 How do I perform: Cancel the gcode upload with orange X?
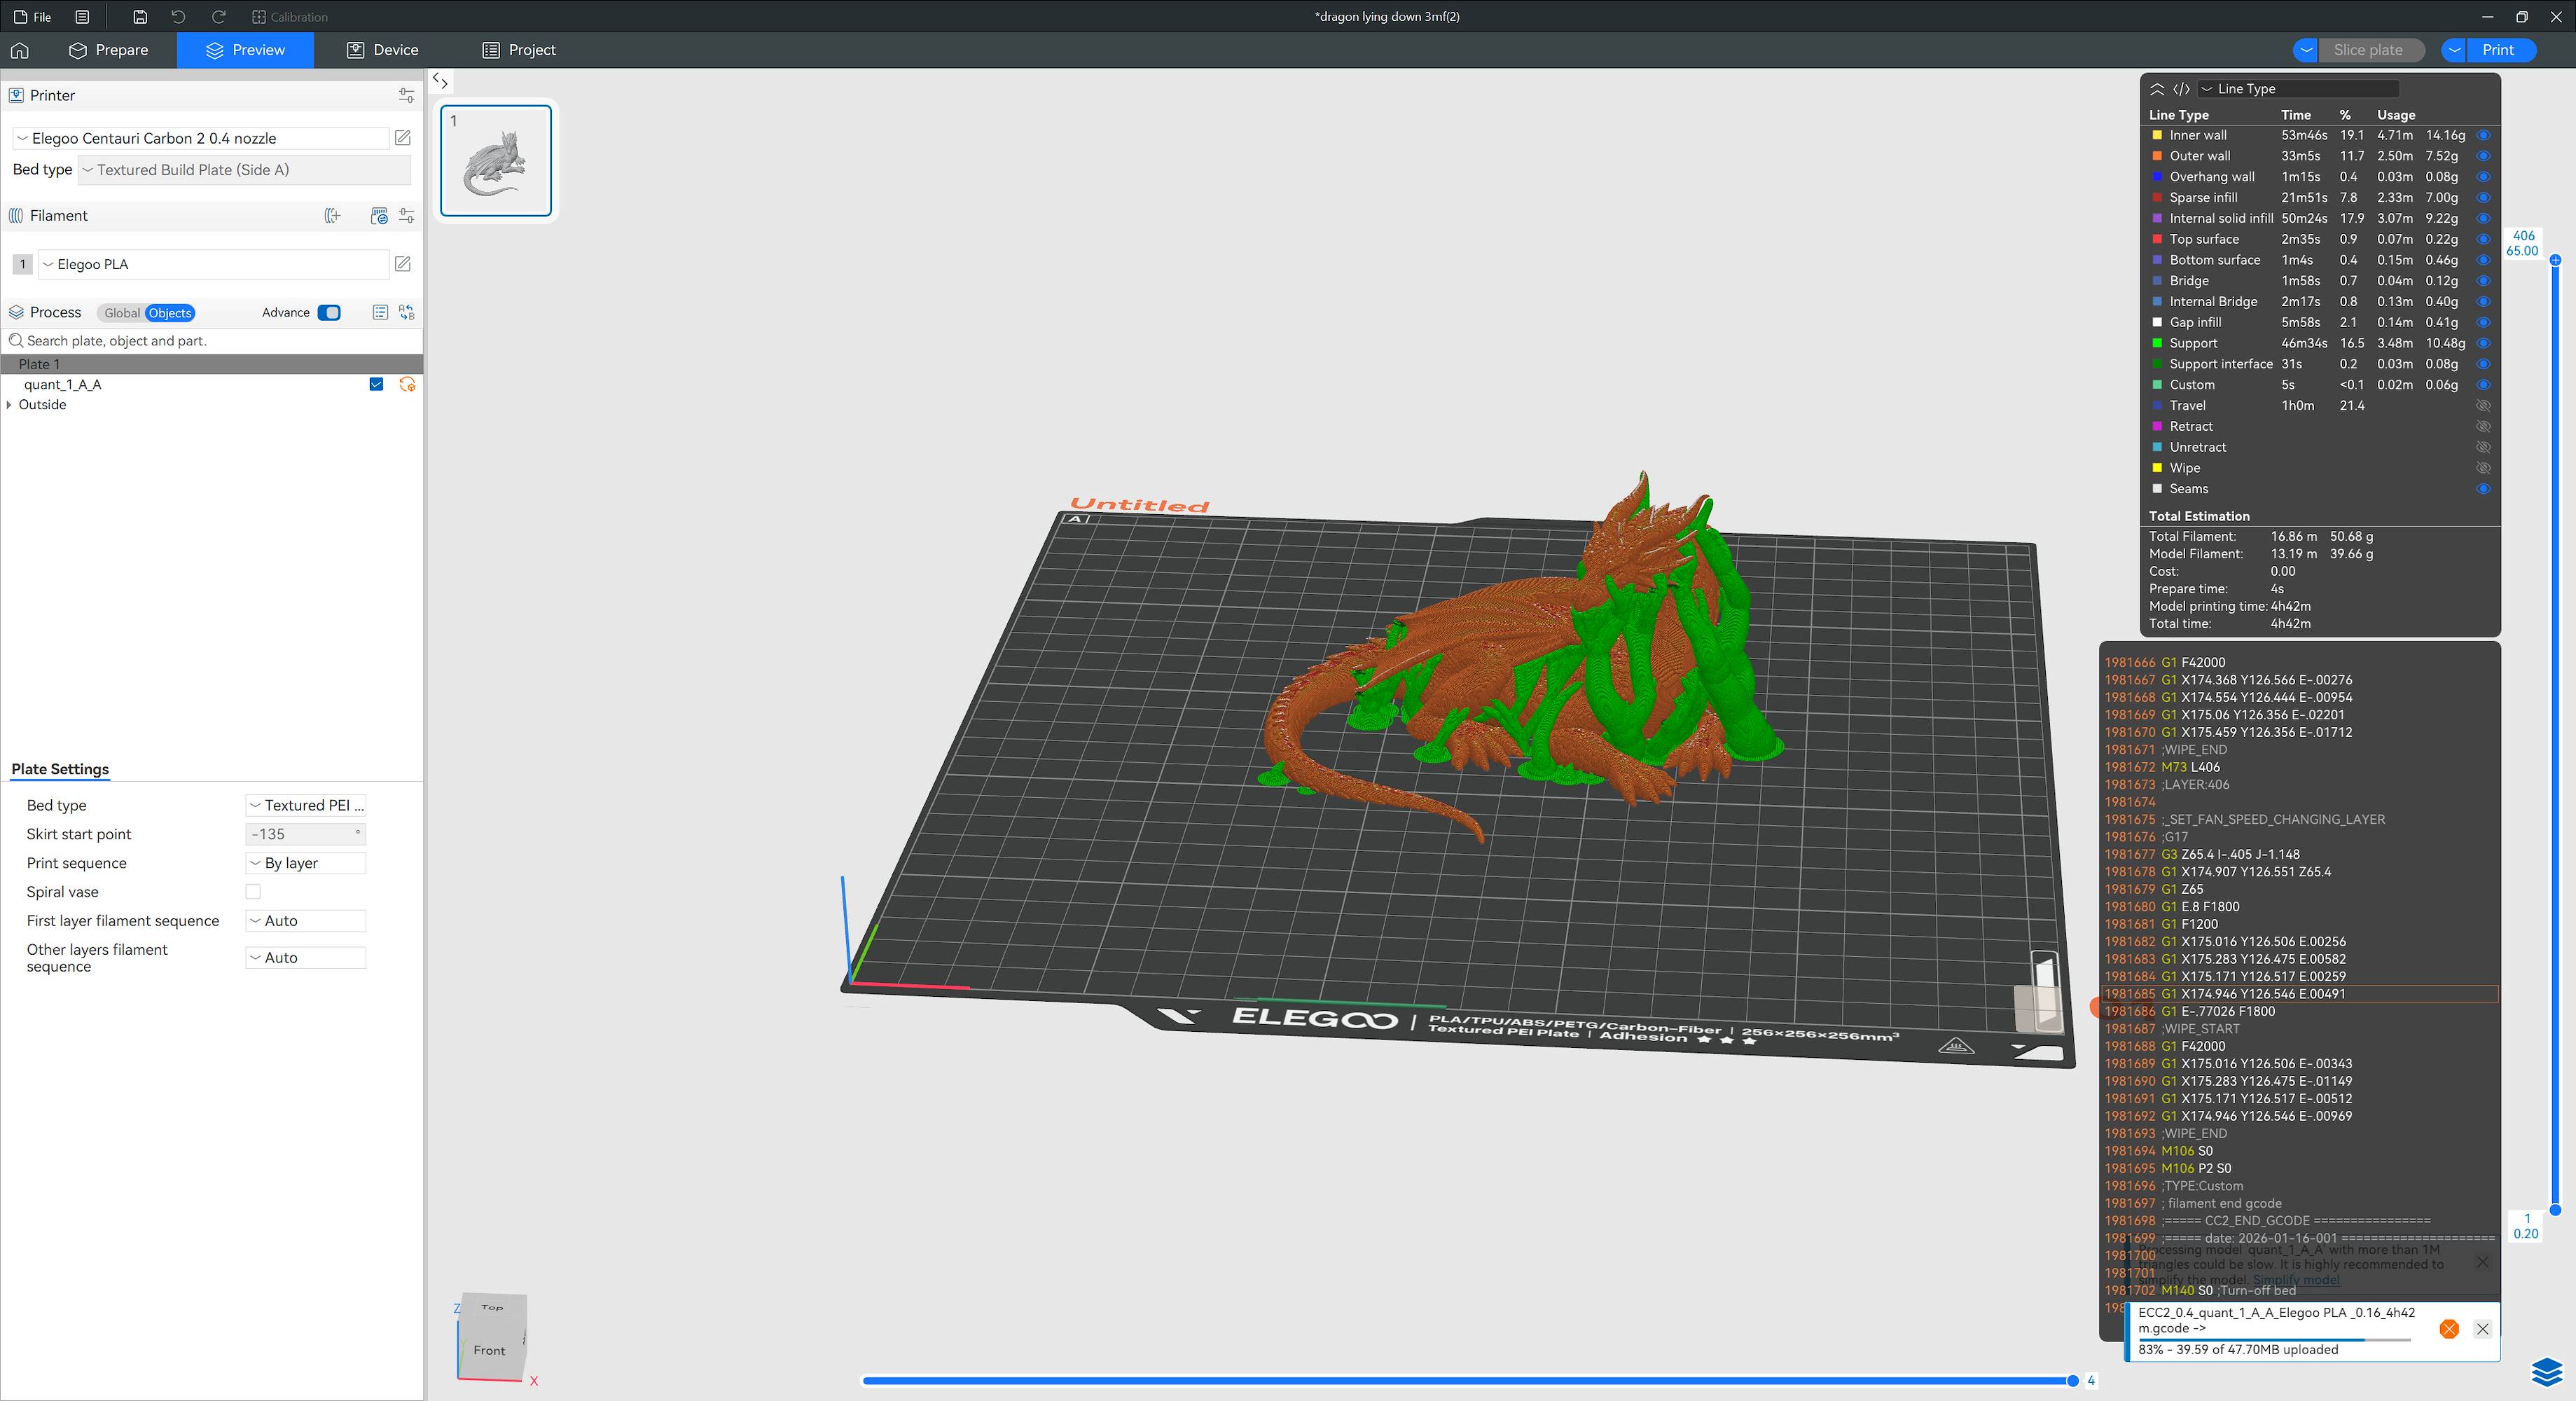point(2449,1329)
